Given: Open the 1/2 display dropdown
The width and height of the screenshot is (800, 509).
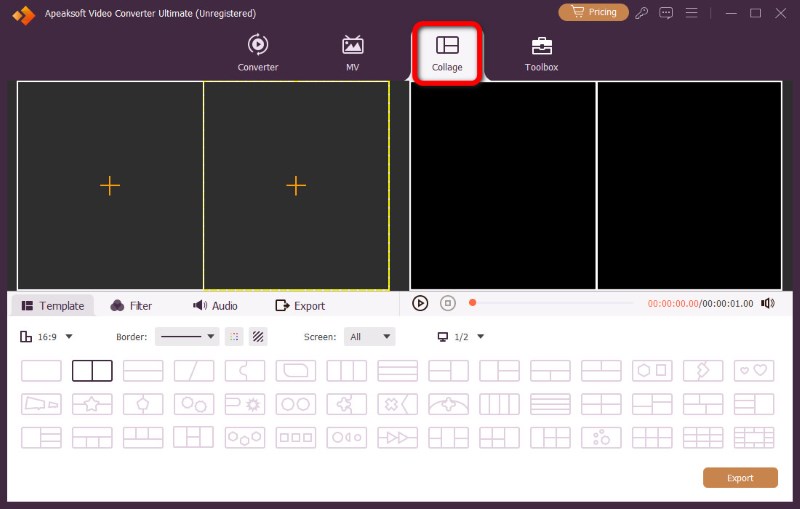Looking at the screenshot, I should (x=461, y=337).
